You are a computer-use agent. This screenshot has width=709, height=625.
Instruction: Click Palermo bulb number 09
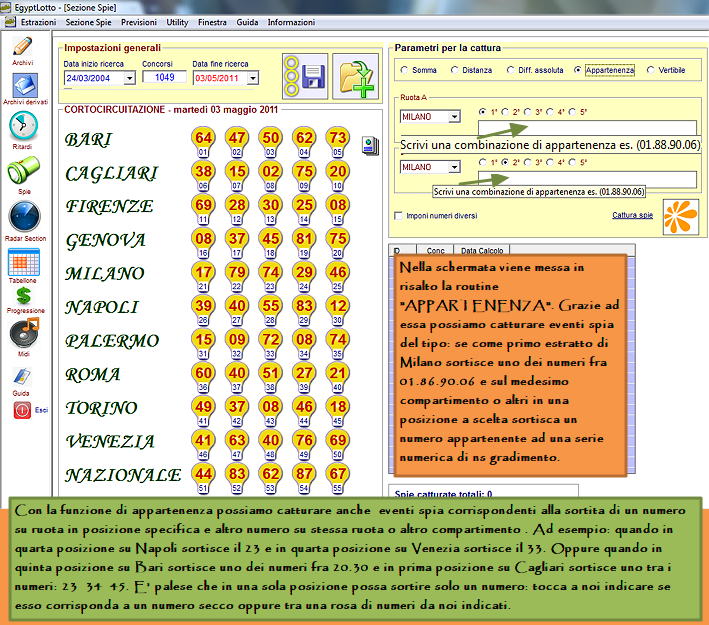click(237, 340)
